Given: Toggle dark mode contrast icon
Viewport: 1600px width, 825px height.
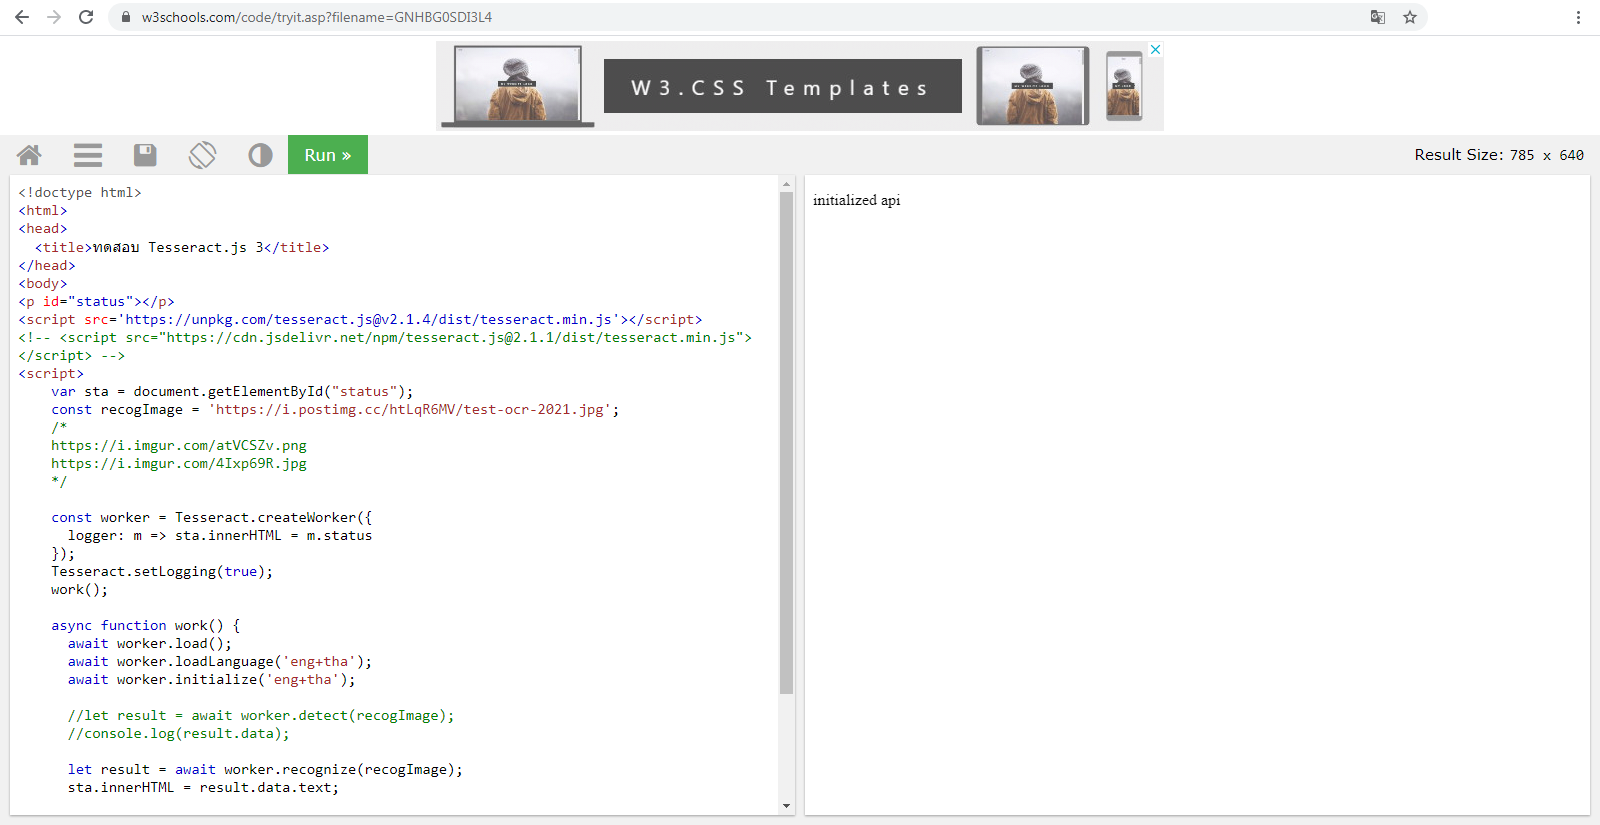Looking at the screenshot, I should [260, 155].
